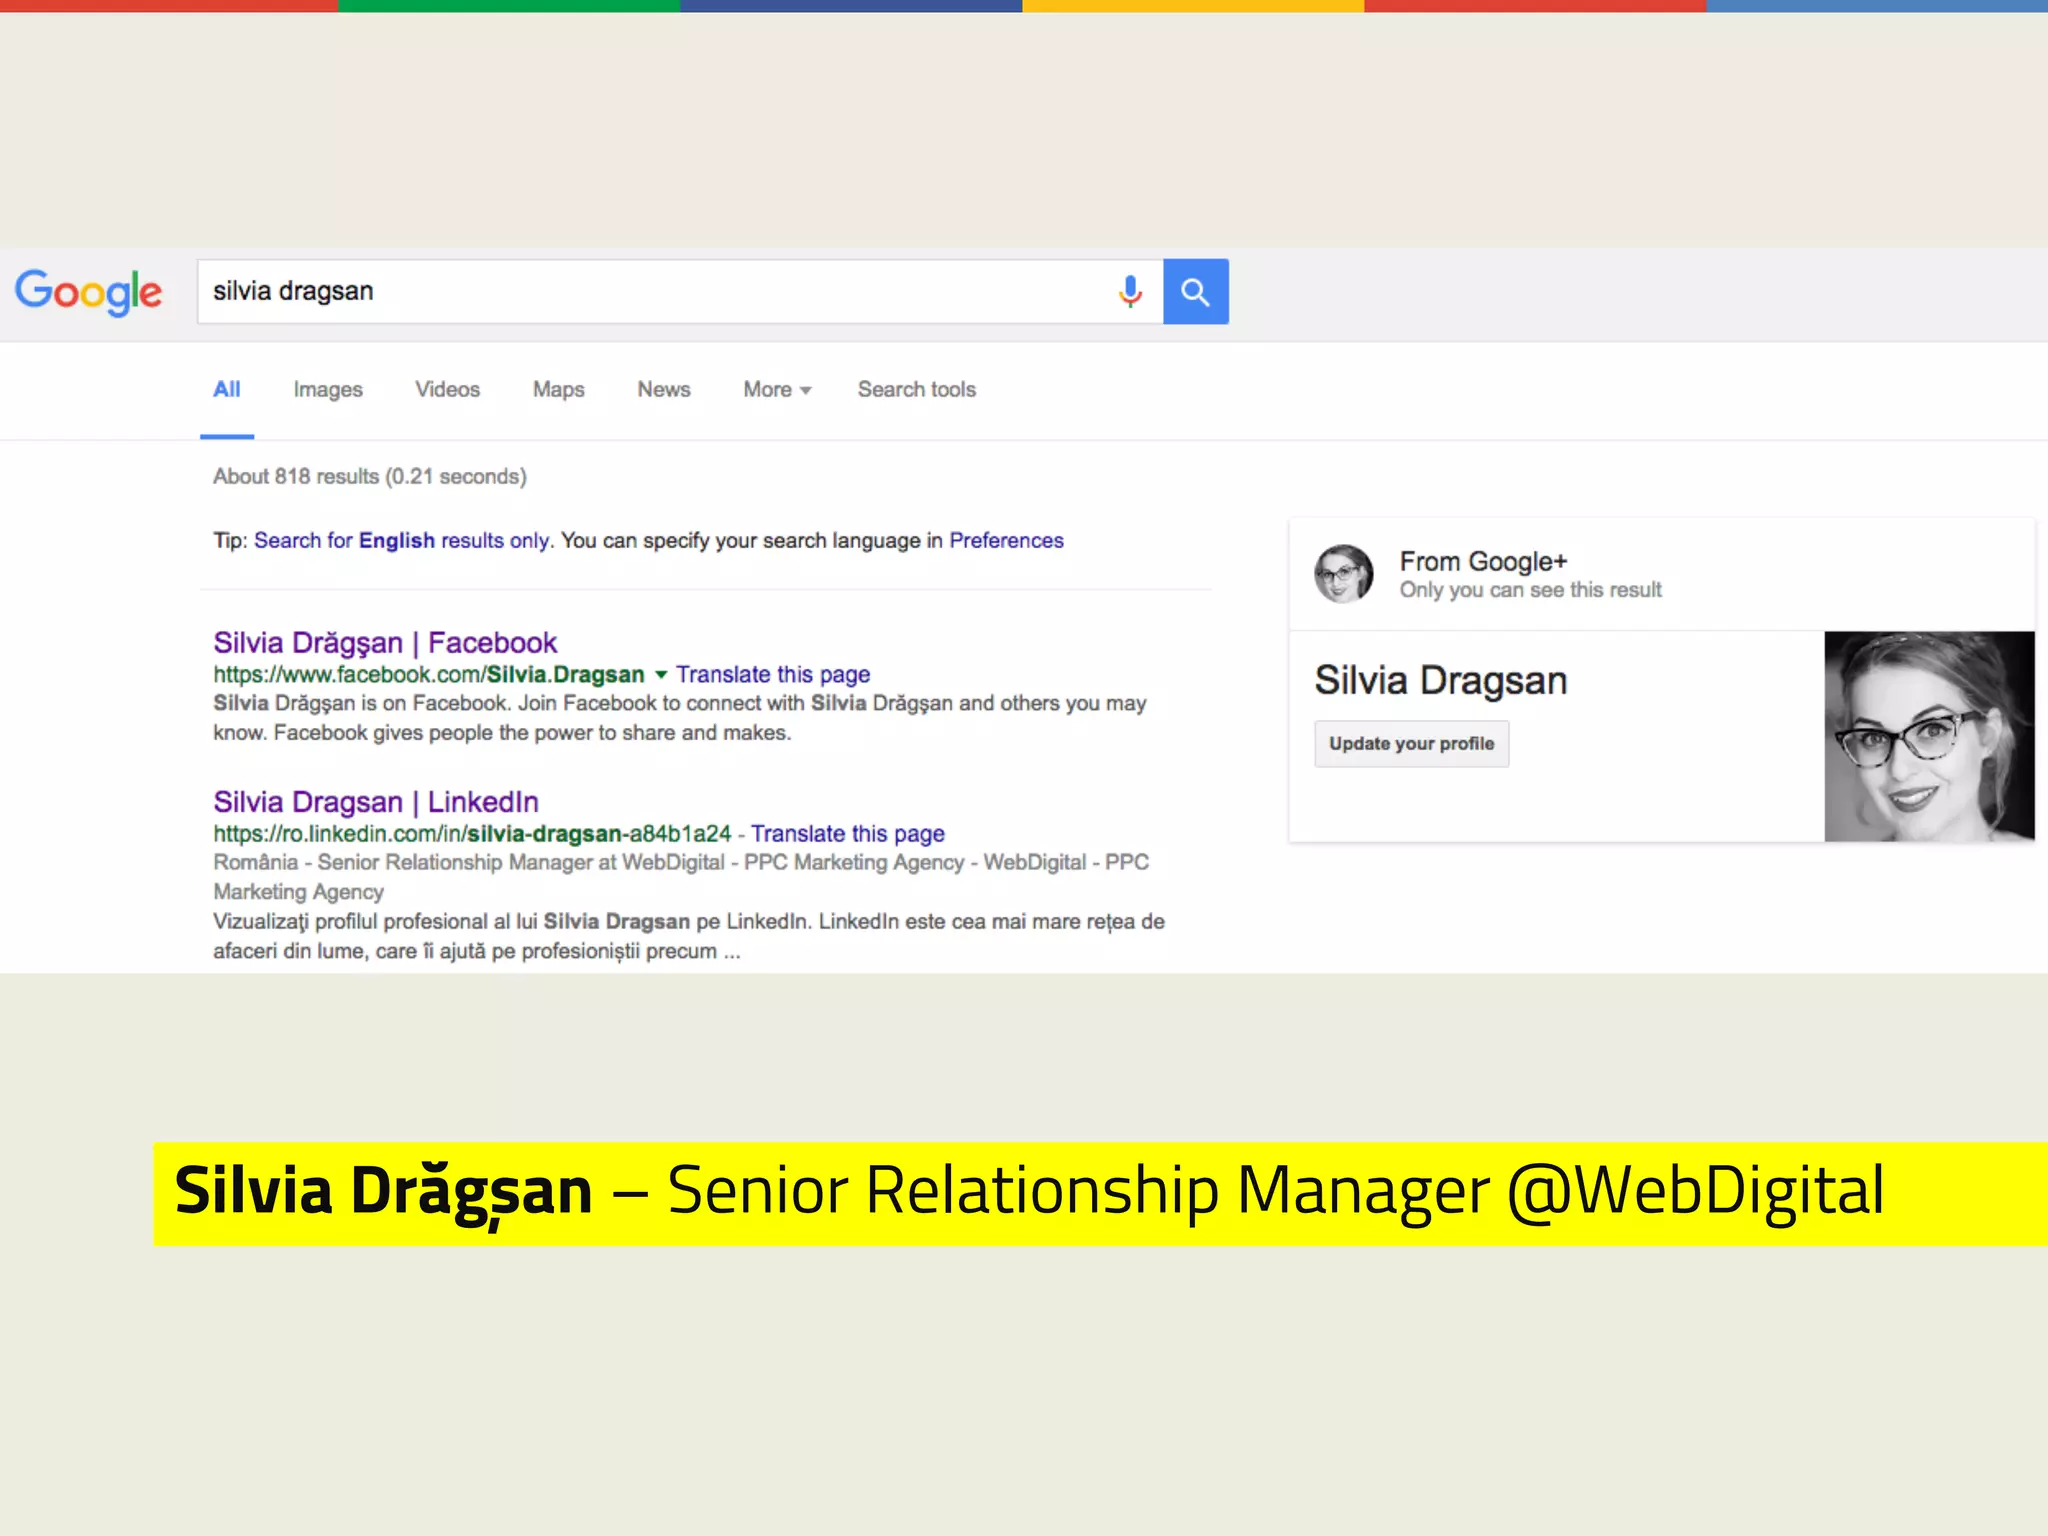Open the Preferences link
This screenshot has height=1536, width=2048.
(1006, 540)
